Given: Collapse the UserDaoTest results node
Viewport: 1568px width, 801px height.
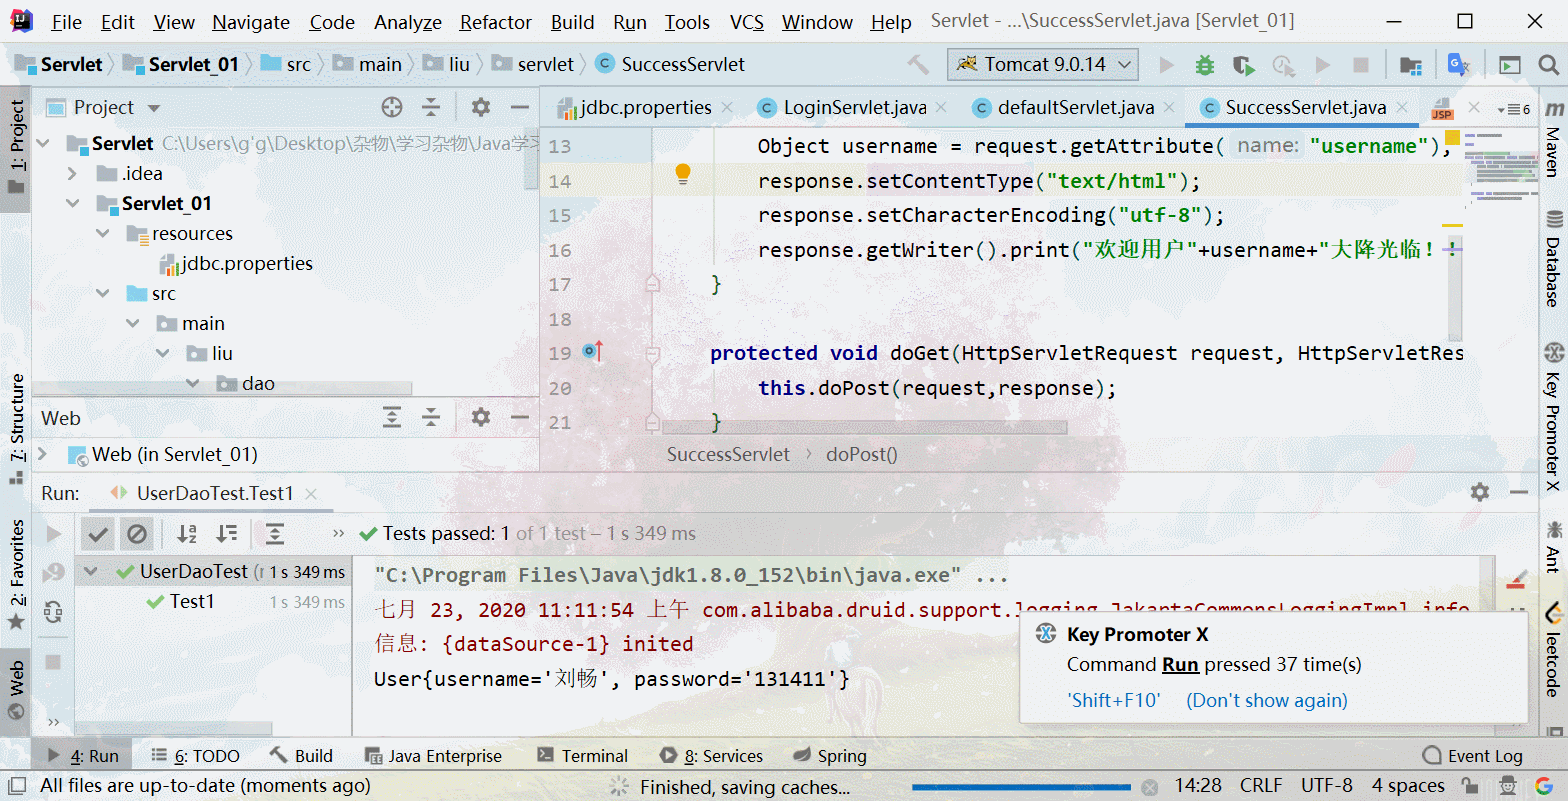Looking at the screenshot, I should coord(92,572).
